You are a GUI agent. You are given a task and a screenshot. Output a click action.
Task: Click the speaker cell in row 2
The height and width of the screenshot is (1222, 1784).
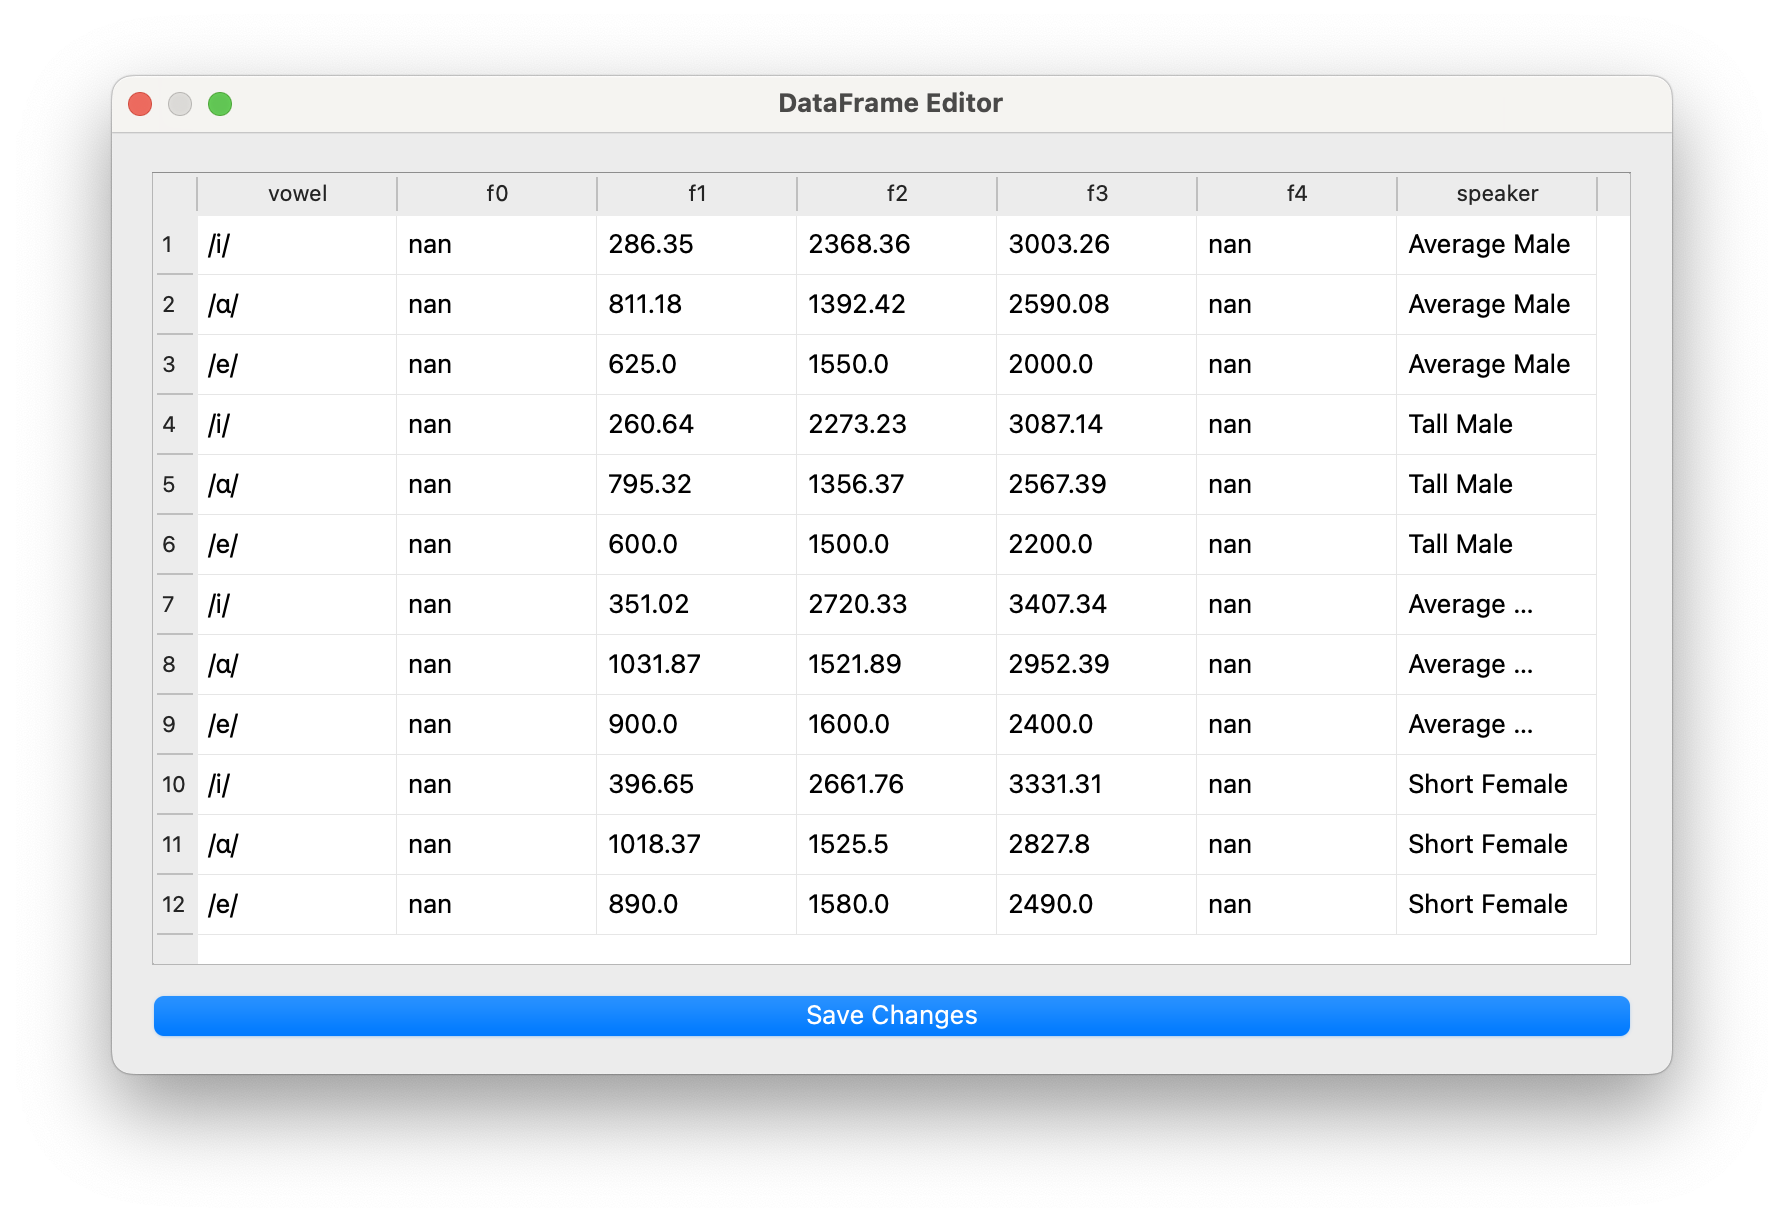pos(1497,305)
